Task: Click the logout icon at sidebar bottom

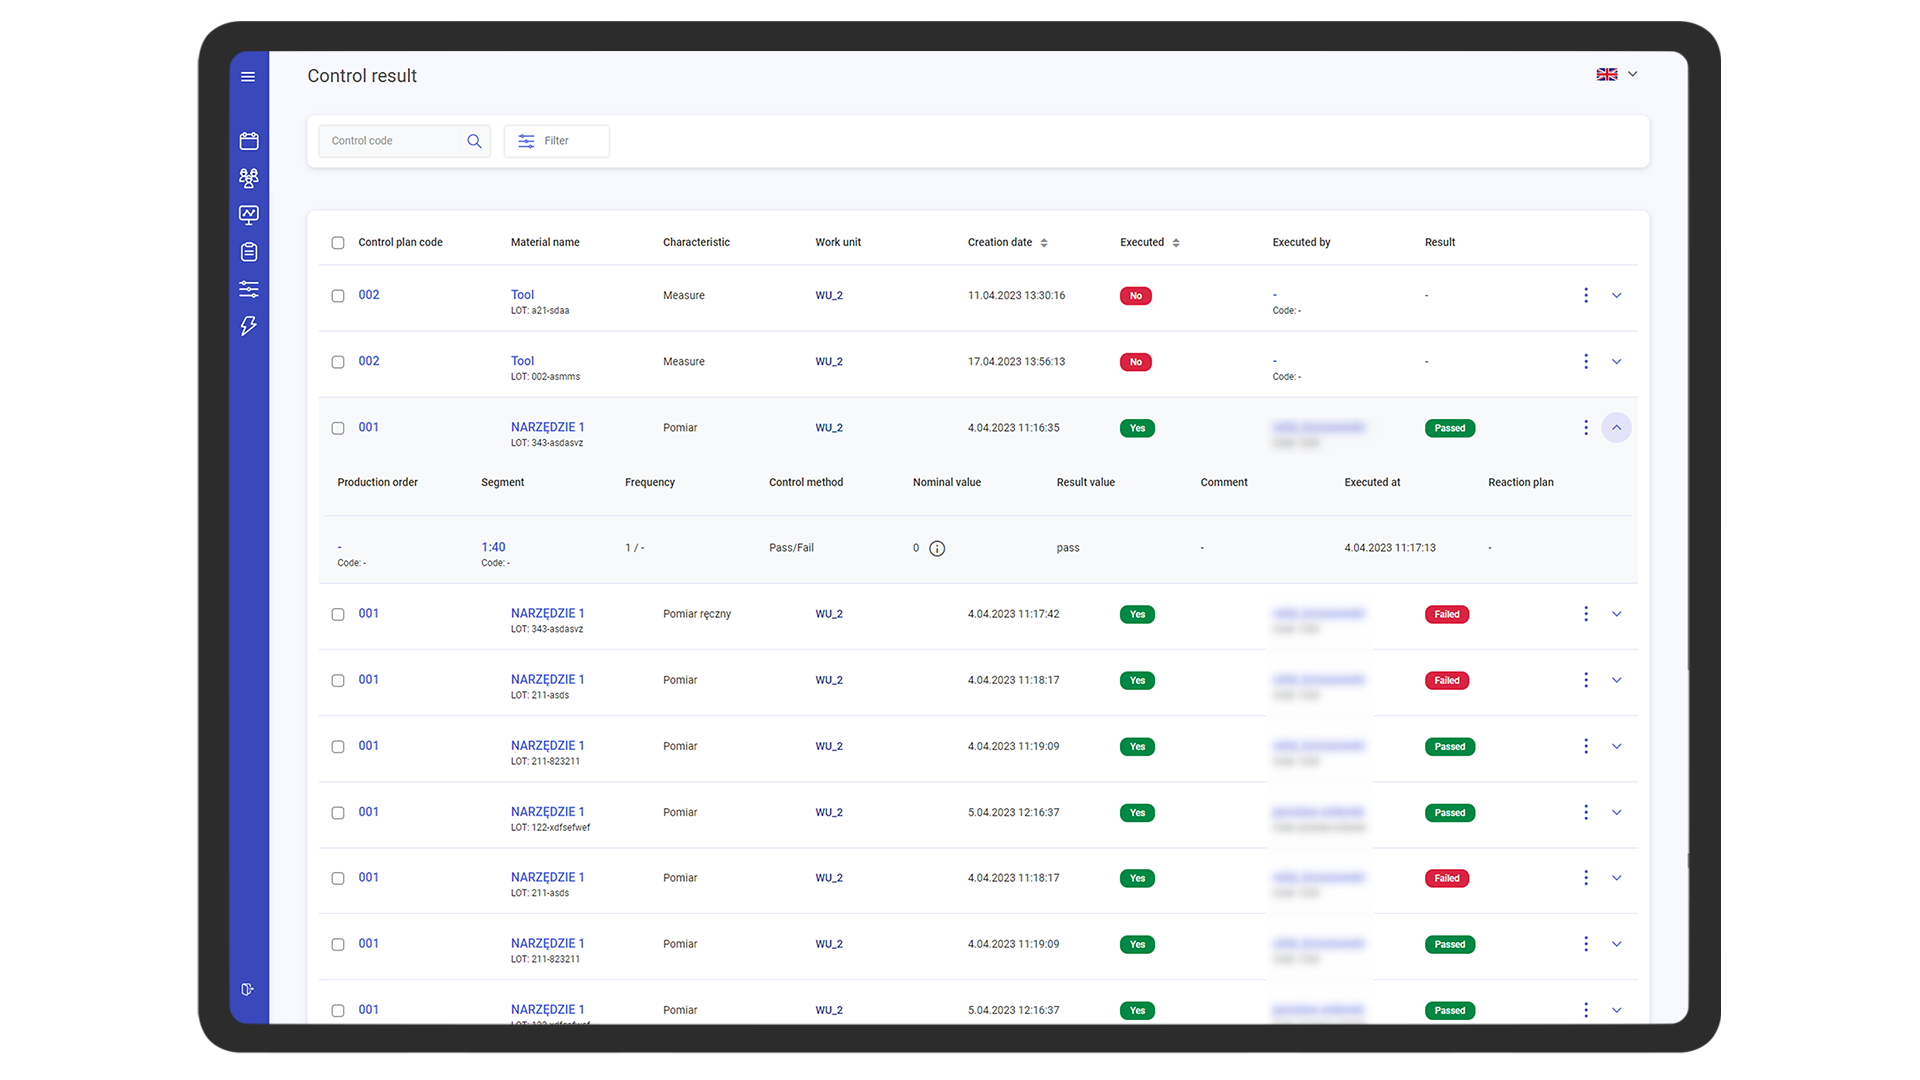Action: pos(248,989)
